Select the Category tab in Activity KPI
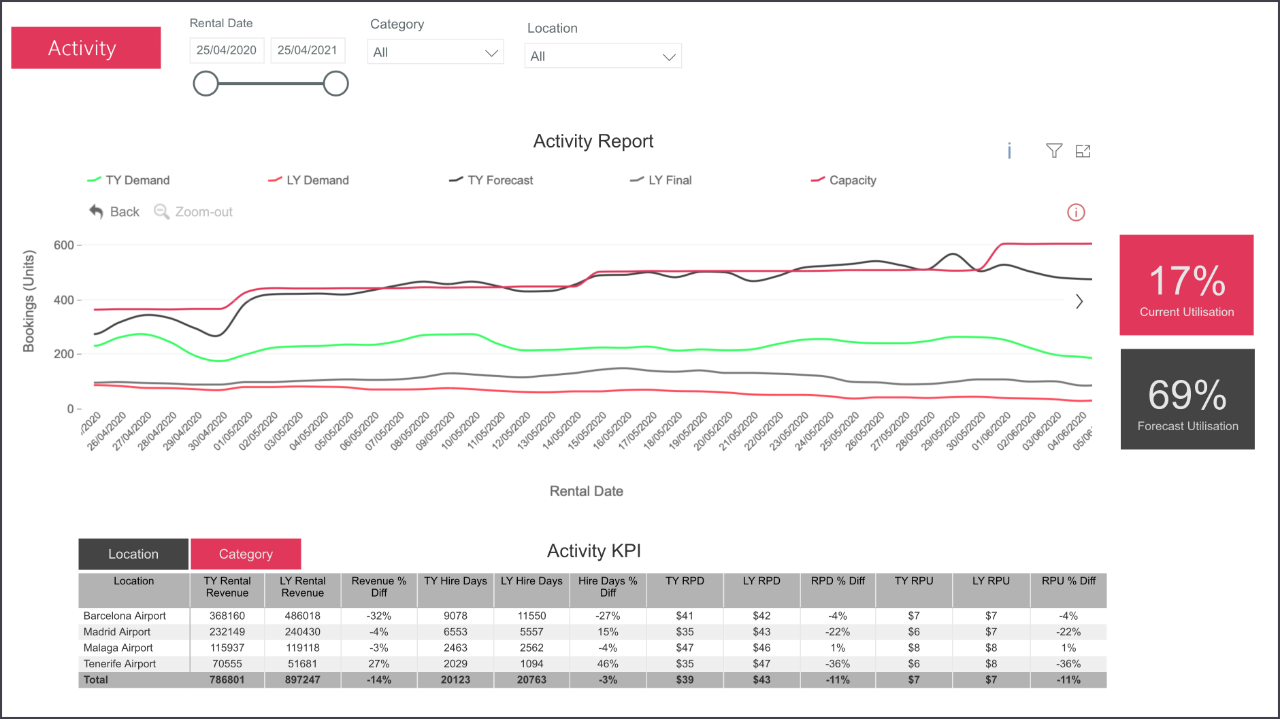 pos(245,553)
